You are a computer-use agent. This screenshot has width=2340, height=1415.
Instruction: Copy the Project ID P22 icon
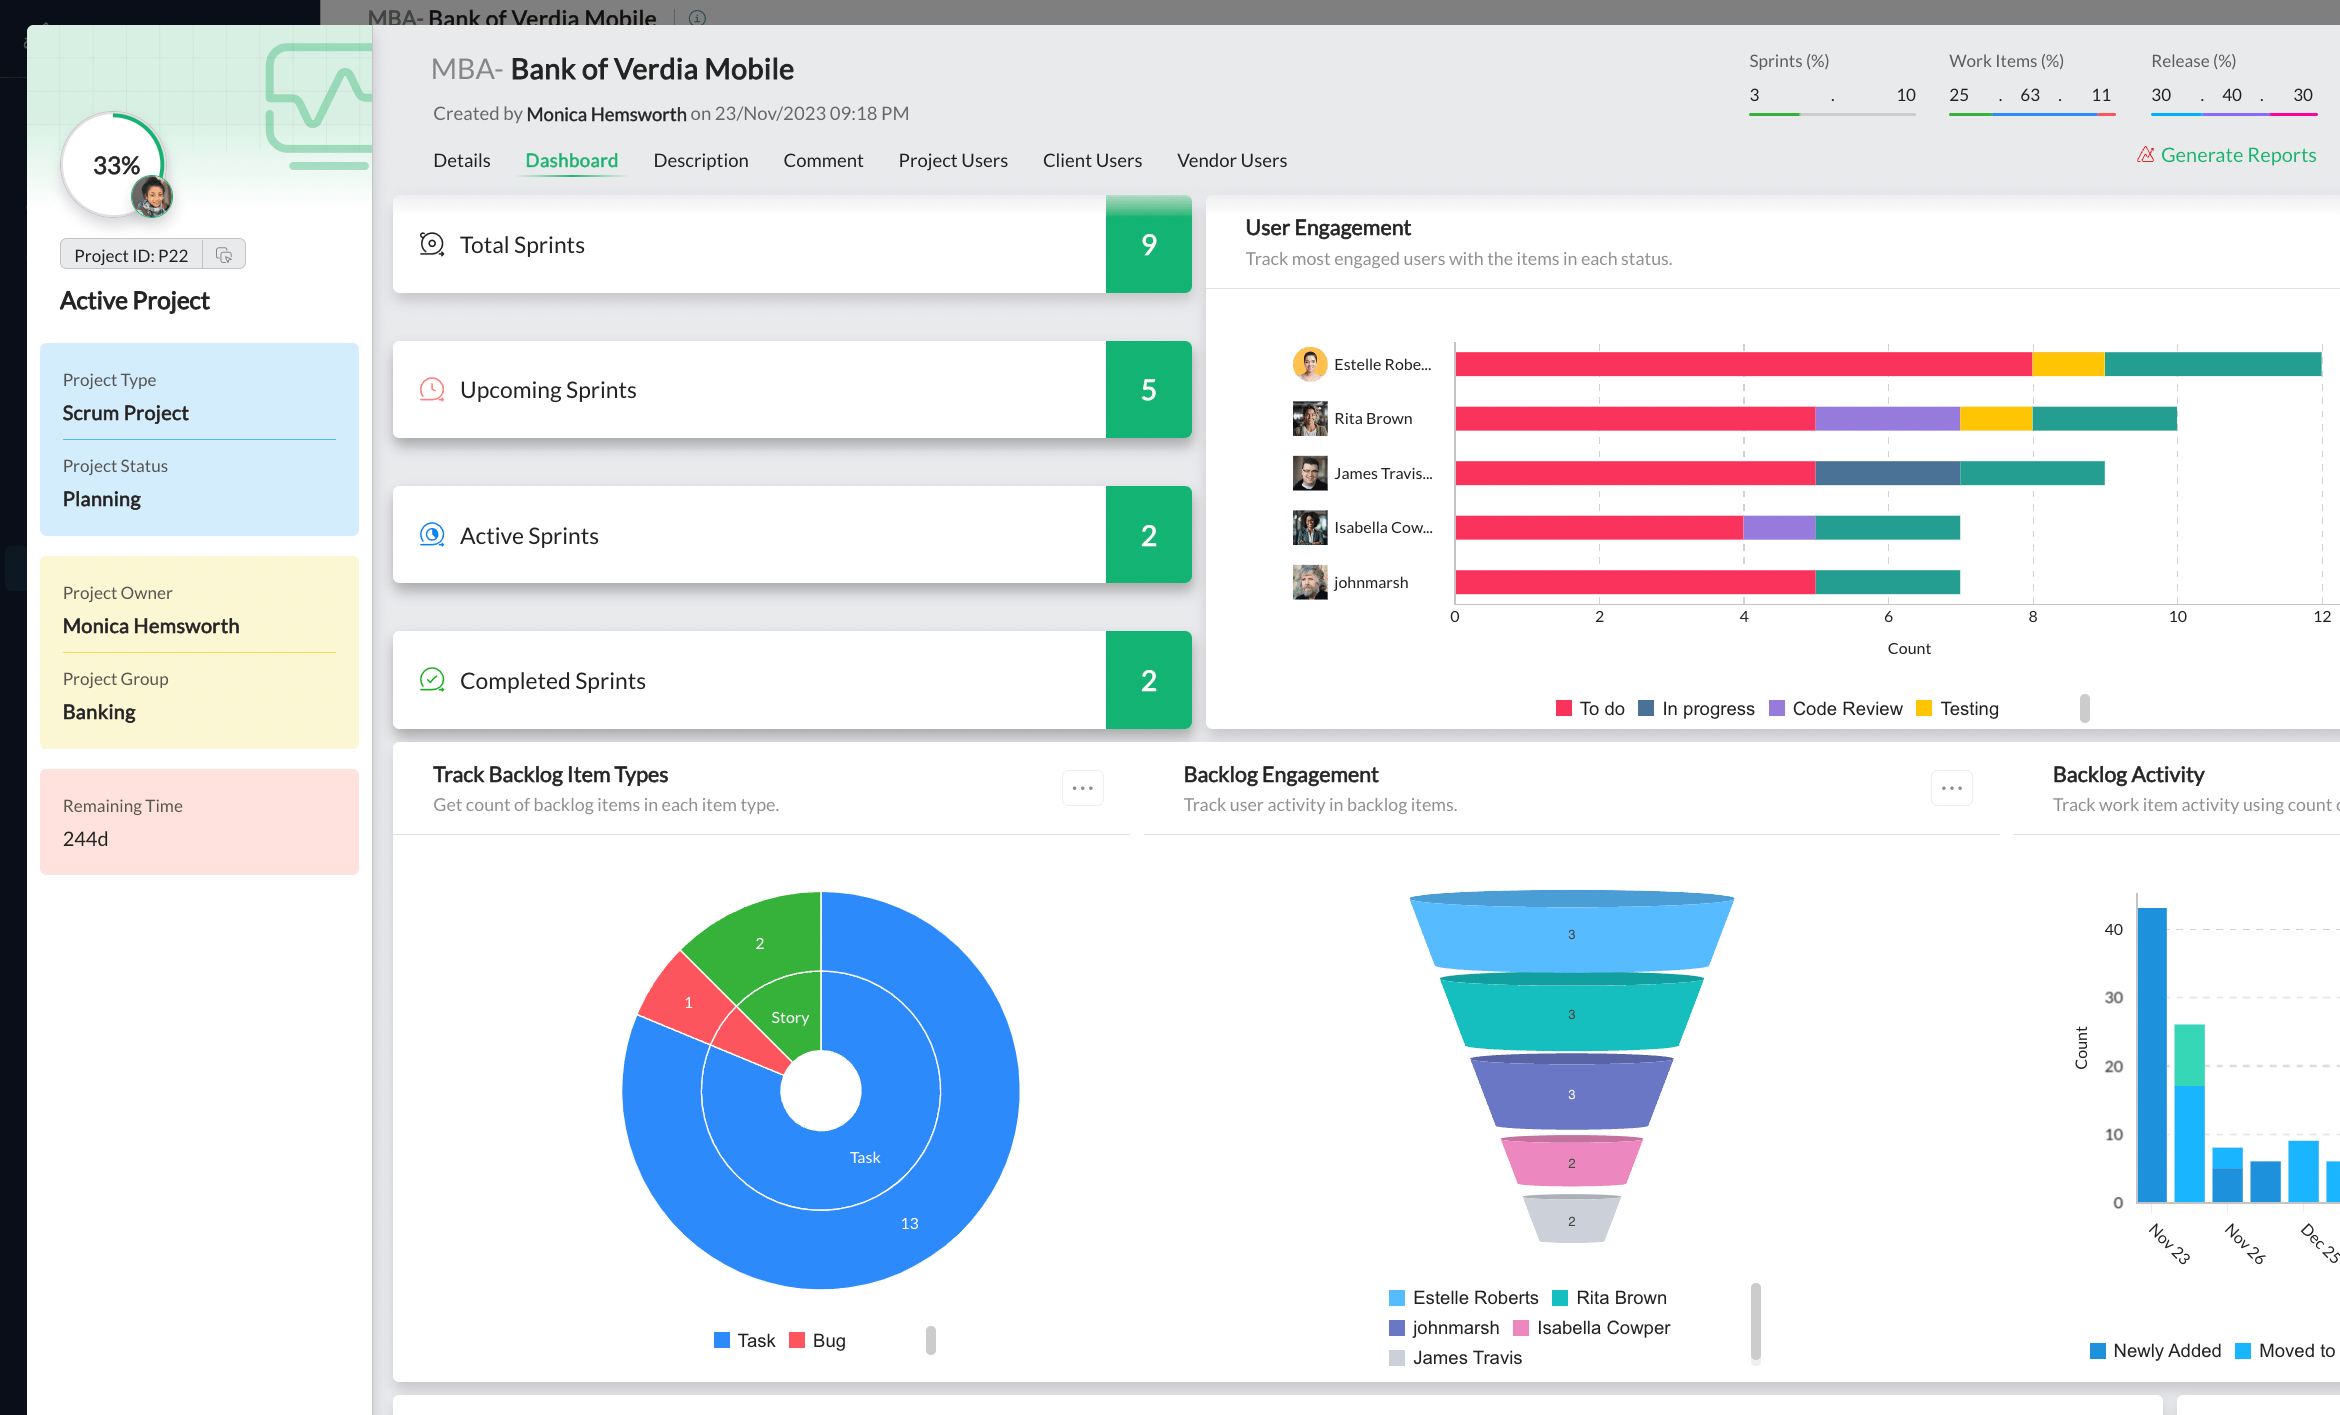pyautogui.click(x=224, y=255)
